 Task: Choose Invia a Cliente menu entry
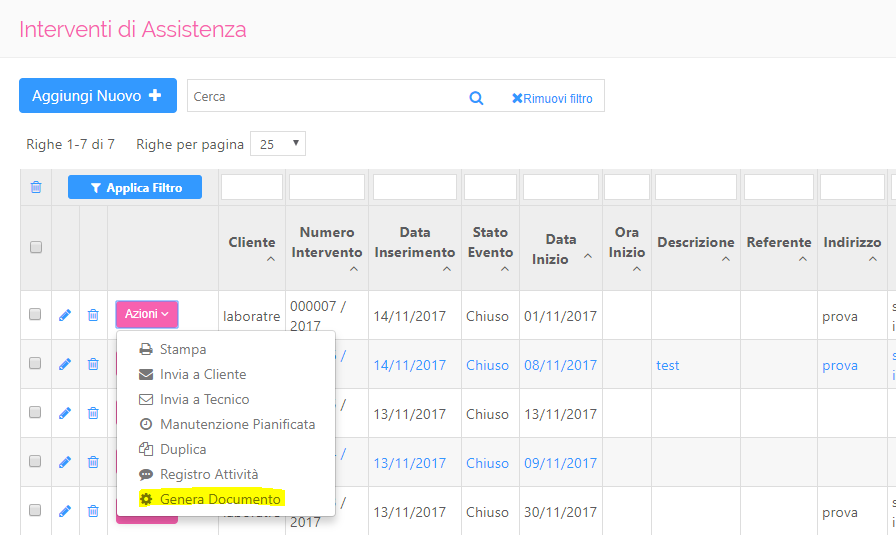[x=193, y=374]
